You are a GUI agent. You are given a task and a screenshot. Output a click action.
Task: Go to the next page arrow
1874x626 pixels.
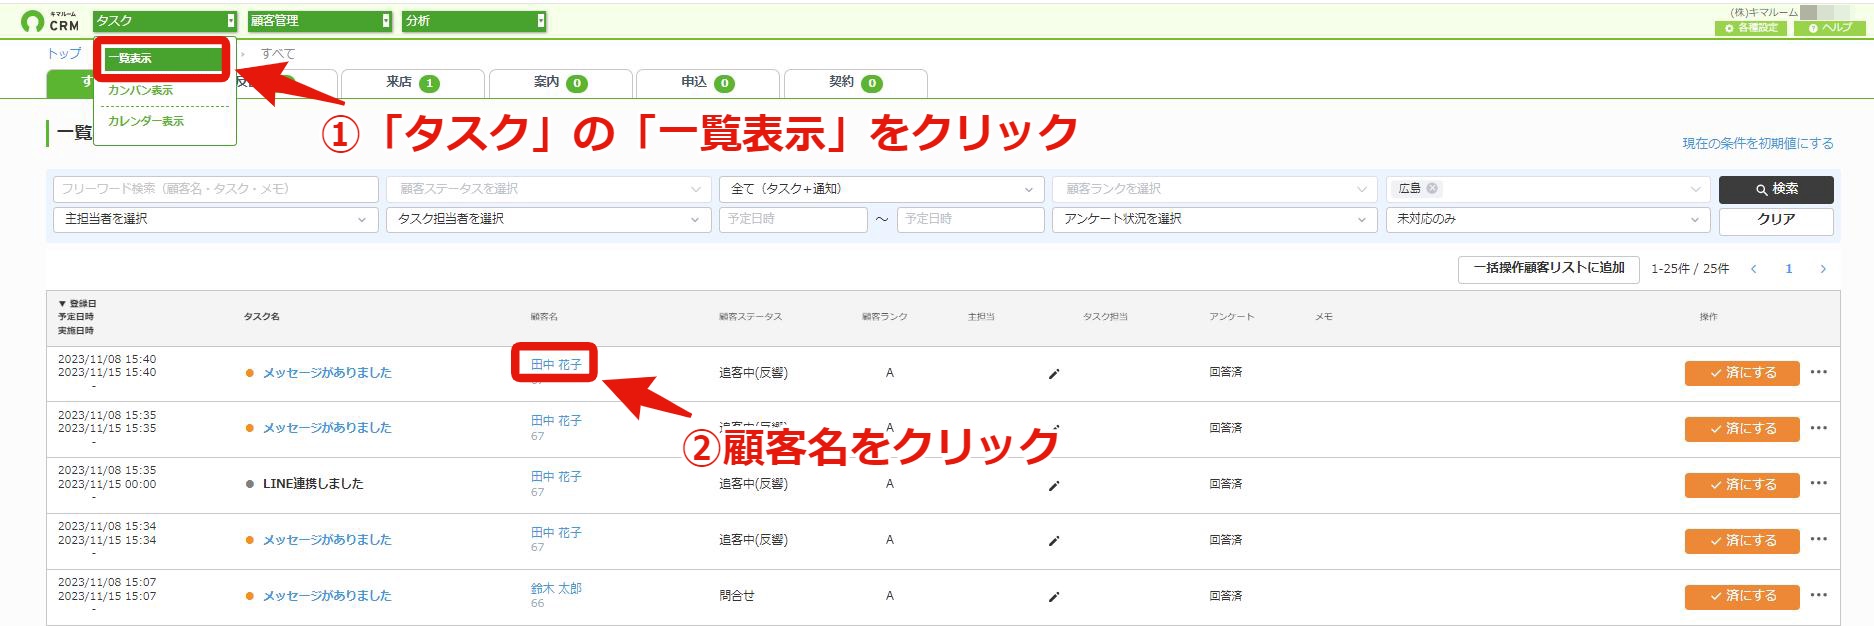pyautogui.click(x=1823, y=269)
